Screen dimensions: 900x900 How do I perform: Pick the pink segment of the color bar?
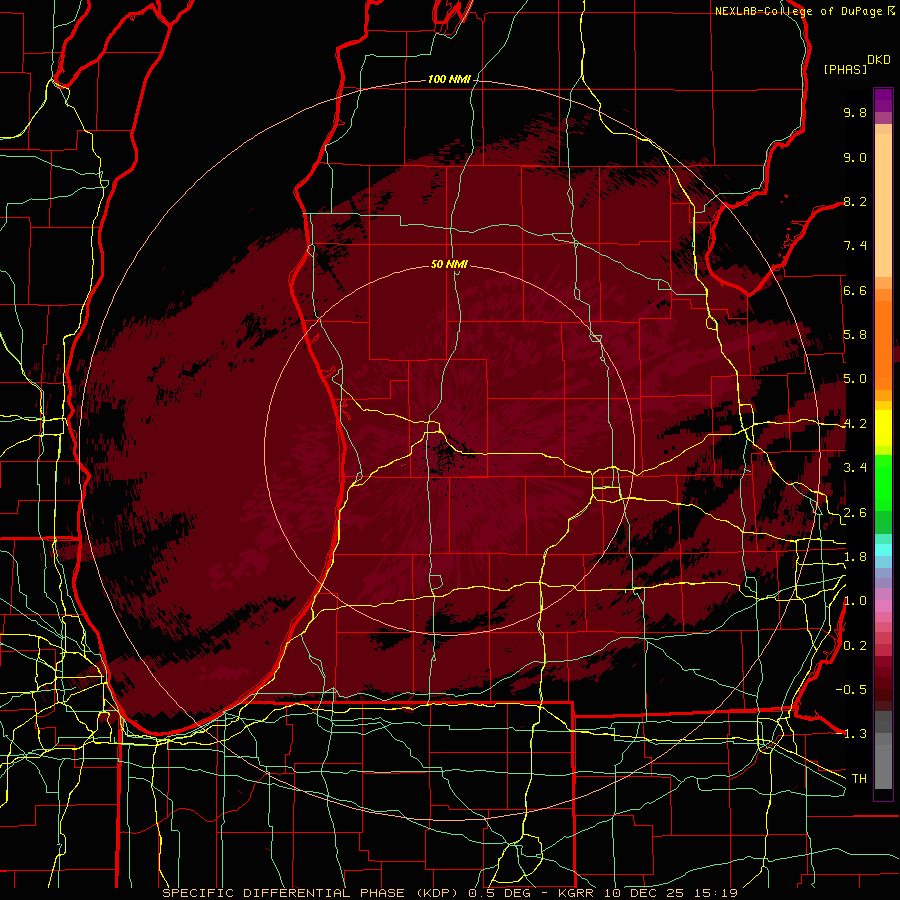(883, 606)
